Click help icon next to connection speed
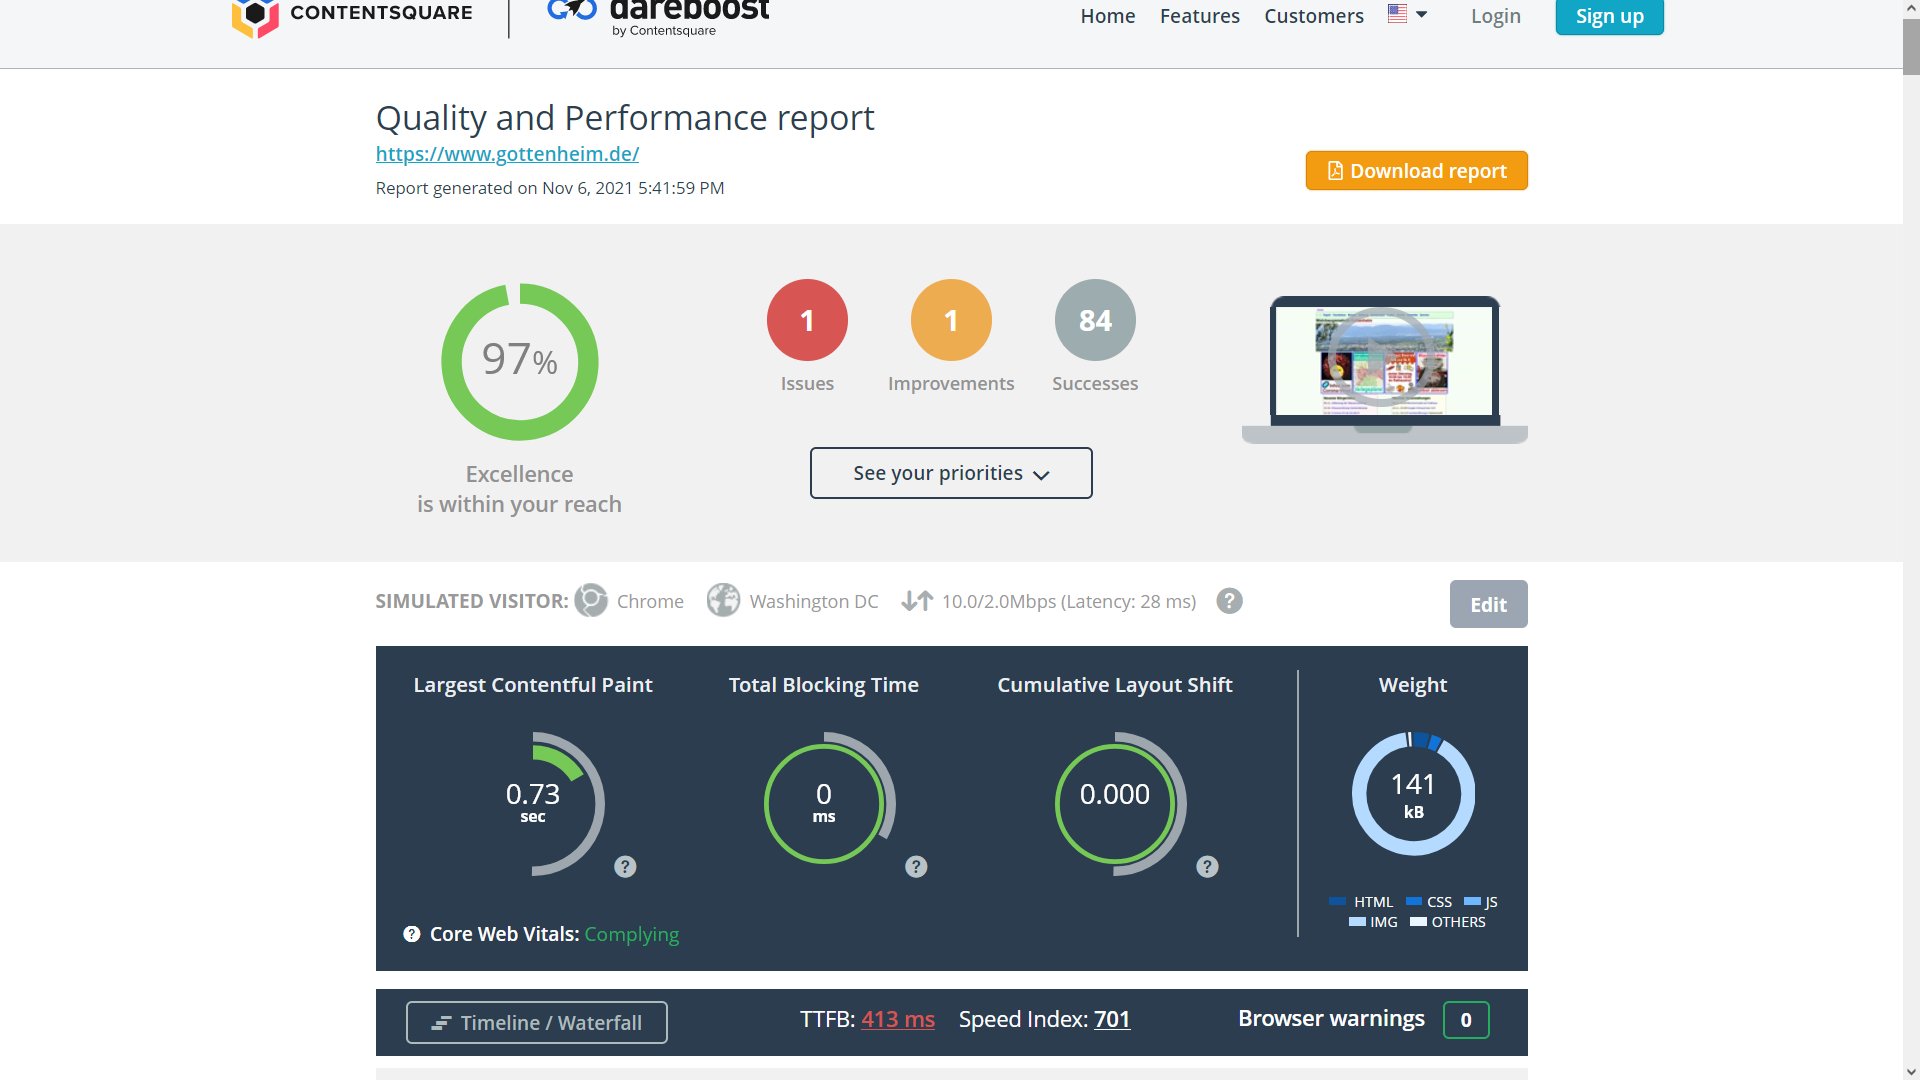 click(1229, 601)
